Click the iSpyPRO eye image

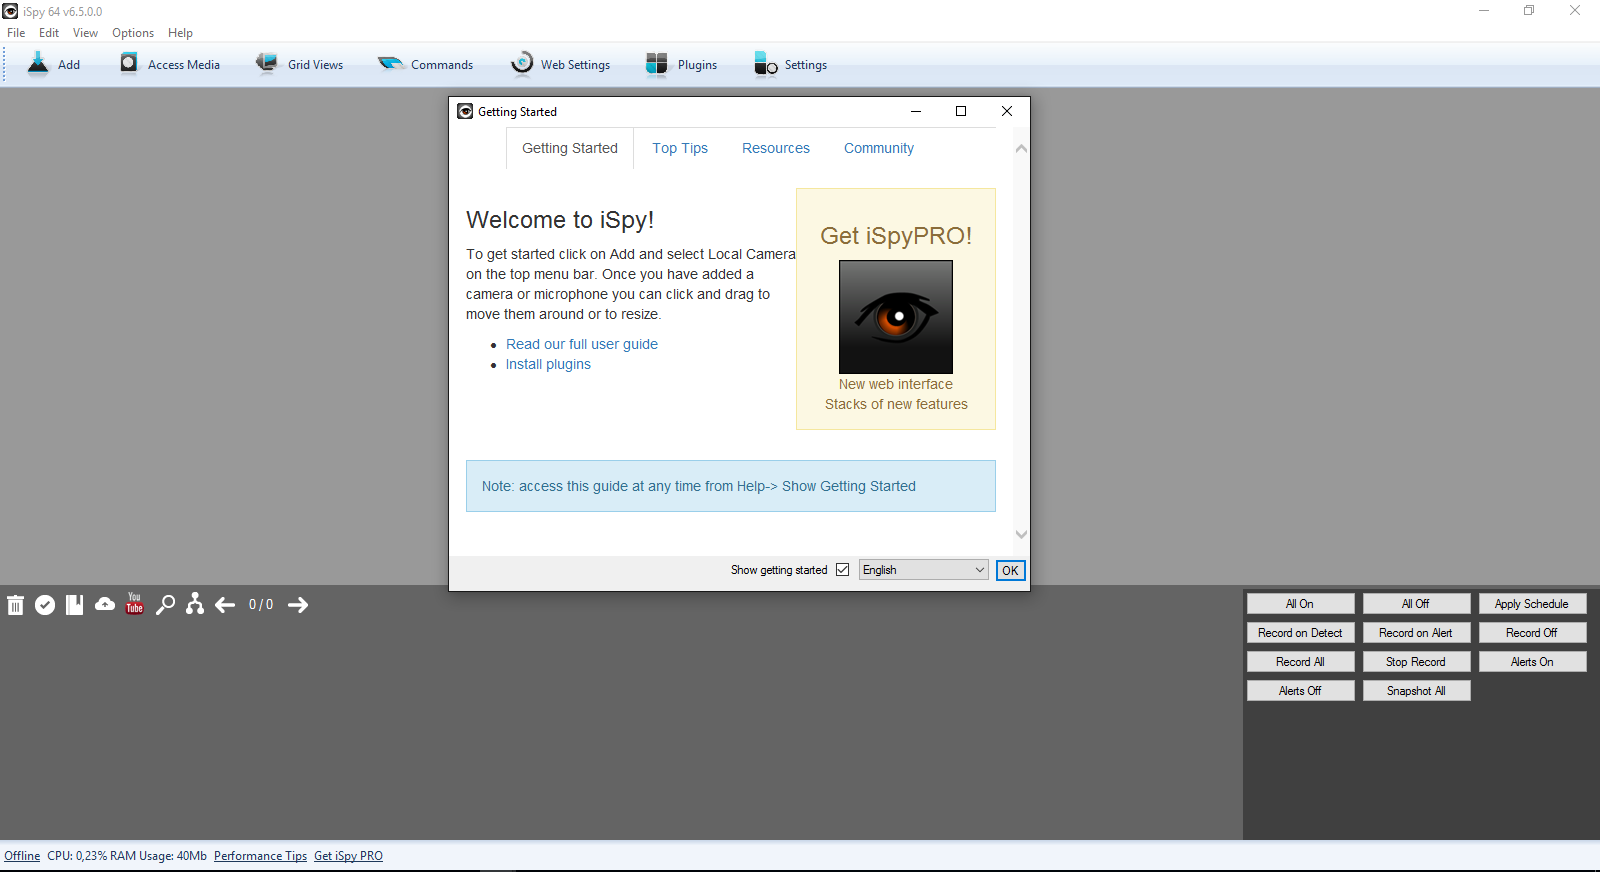pos(896,317)
